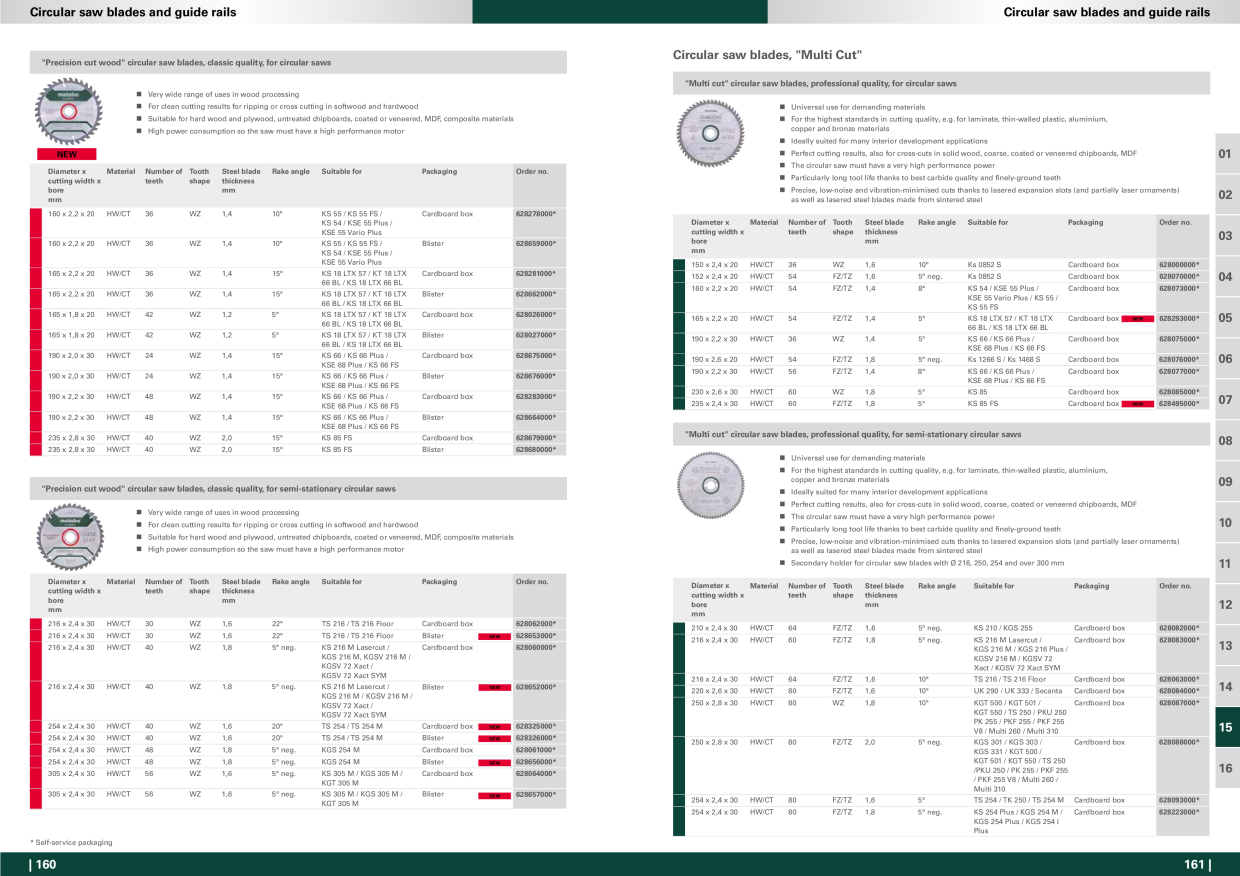This screenshot has height=876, width=1240.
Task: Click the semi-stationary Precision cut wood blade image
Action: coord(70,535)
